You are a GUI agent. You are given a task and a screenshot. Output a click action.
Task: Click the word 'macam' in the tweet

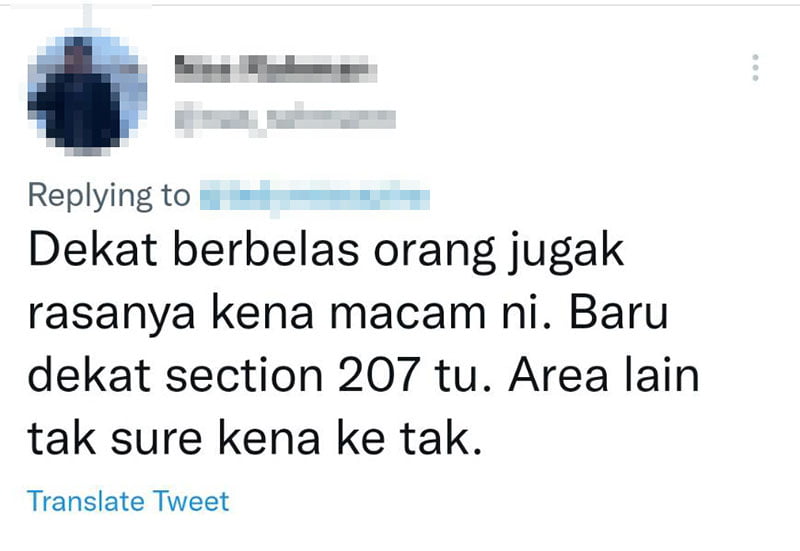click(x=408, y=314)
